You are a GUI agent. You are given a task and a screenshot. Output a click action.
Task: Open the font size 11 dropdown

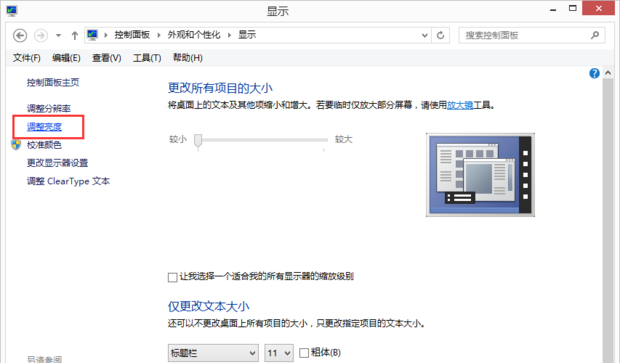pyautogui.click(x=279, y=353)
